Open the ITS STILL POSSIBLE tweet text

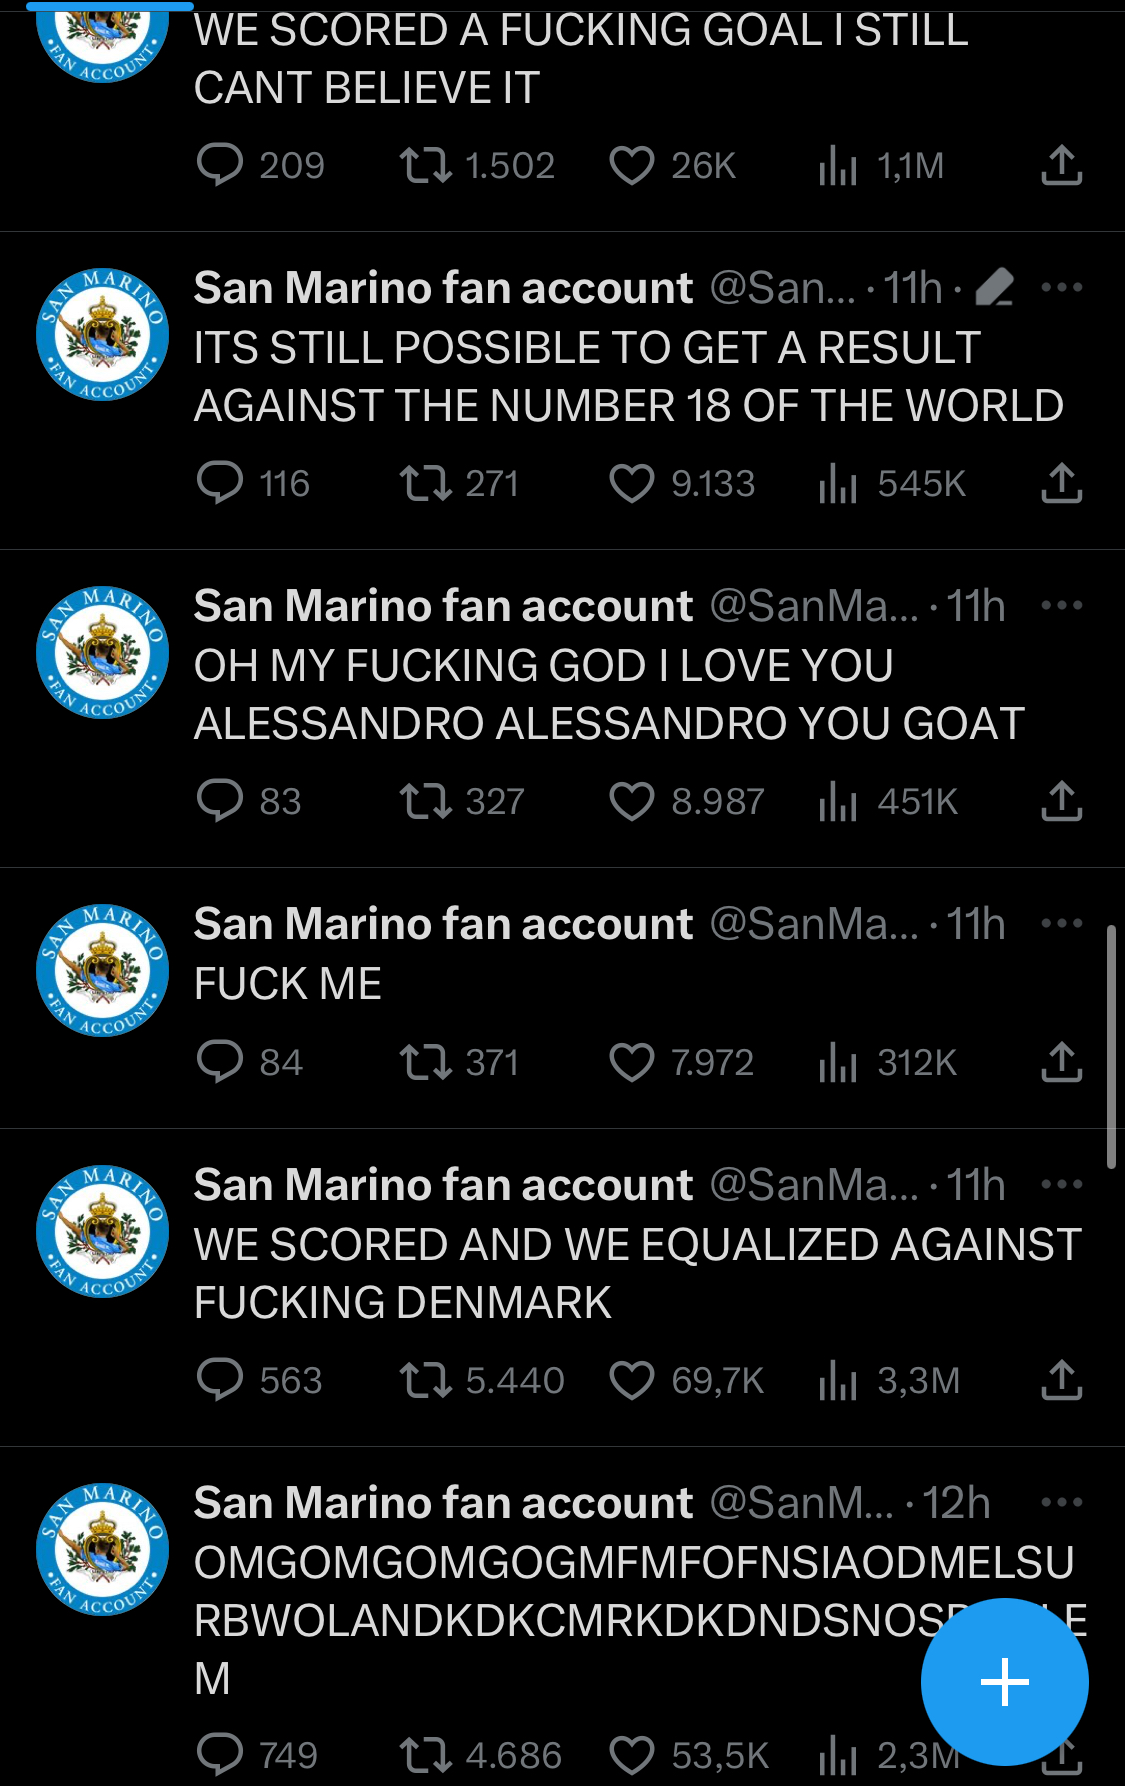coord(628,377)
